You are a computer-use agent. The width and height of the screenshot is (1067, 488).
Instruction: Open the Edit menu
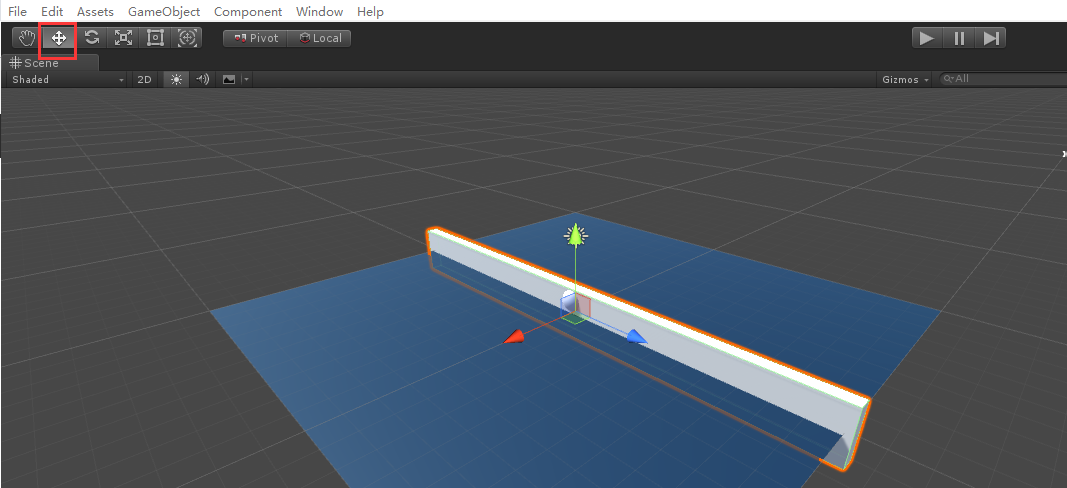(52, 12)
